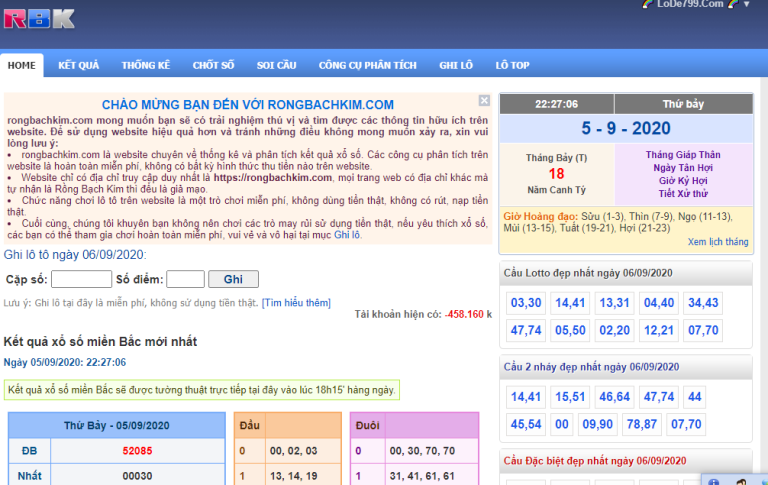Click the Cầu 2 nháy đẹp nhất heading
This screenshot has width=768, height=485.
[591, 367]
